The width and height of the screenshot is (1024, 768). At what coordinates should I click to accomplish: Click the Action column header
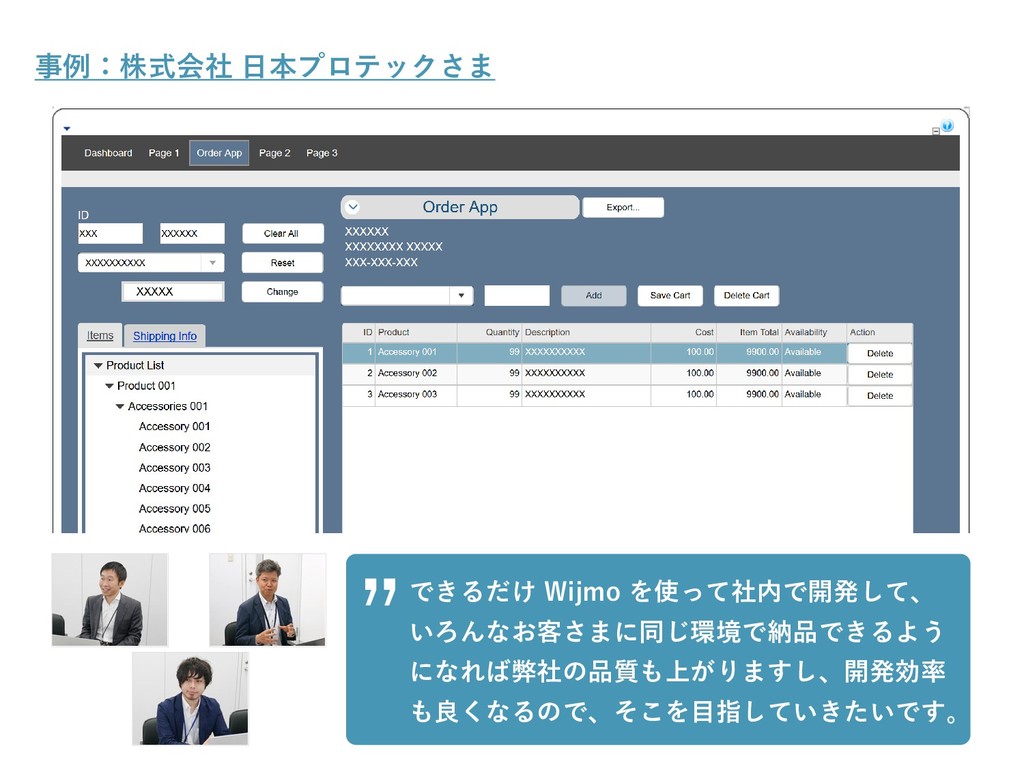point(880,332)
